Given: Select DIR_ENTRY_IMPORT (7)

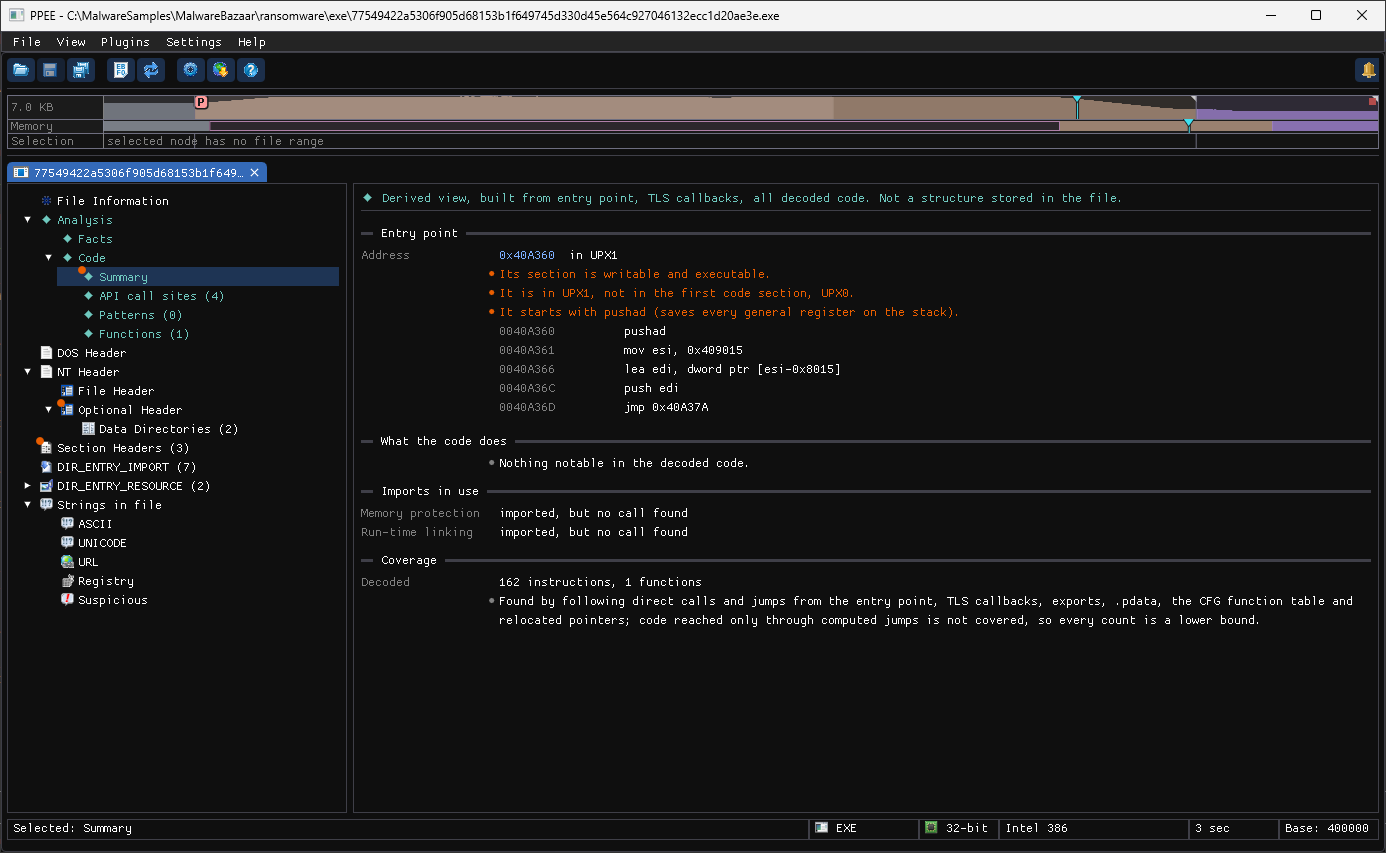Looking at the screenshot, I should [127, 467].
